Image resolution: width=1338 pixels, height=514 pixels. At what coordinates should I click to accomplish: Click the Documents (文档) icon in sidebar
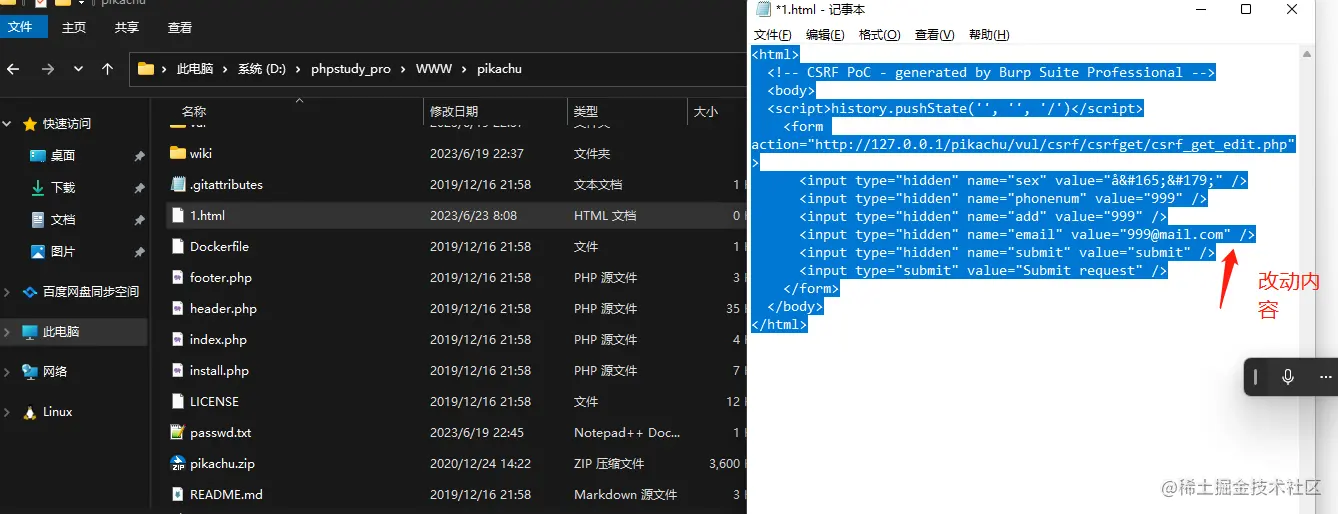[x=38, y=219]
